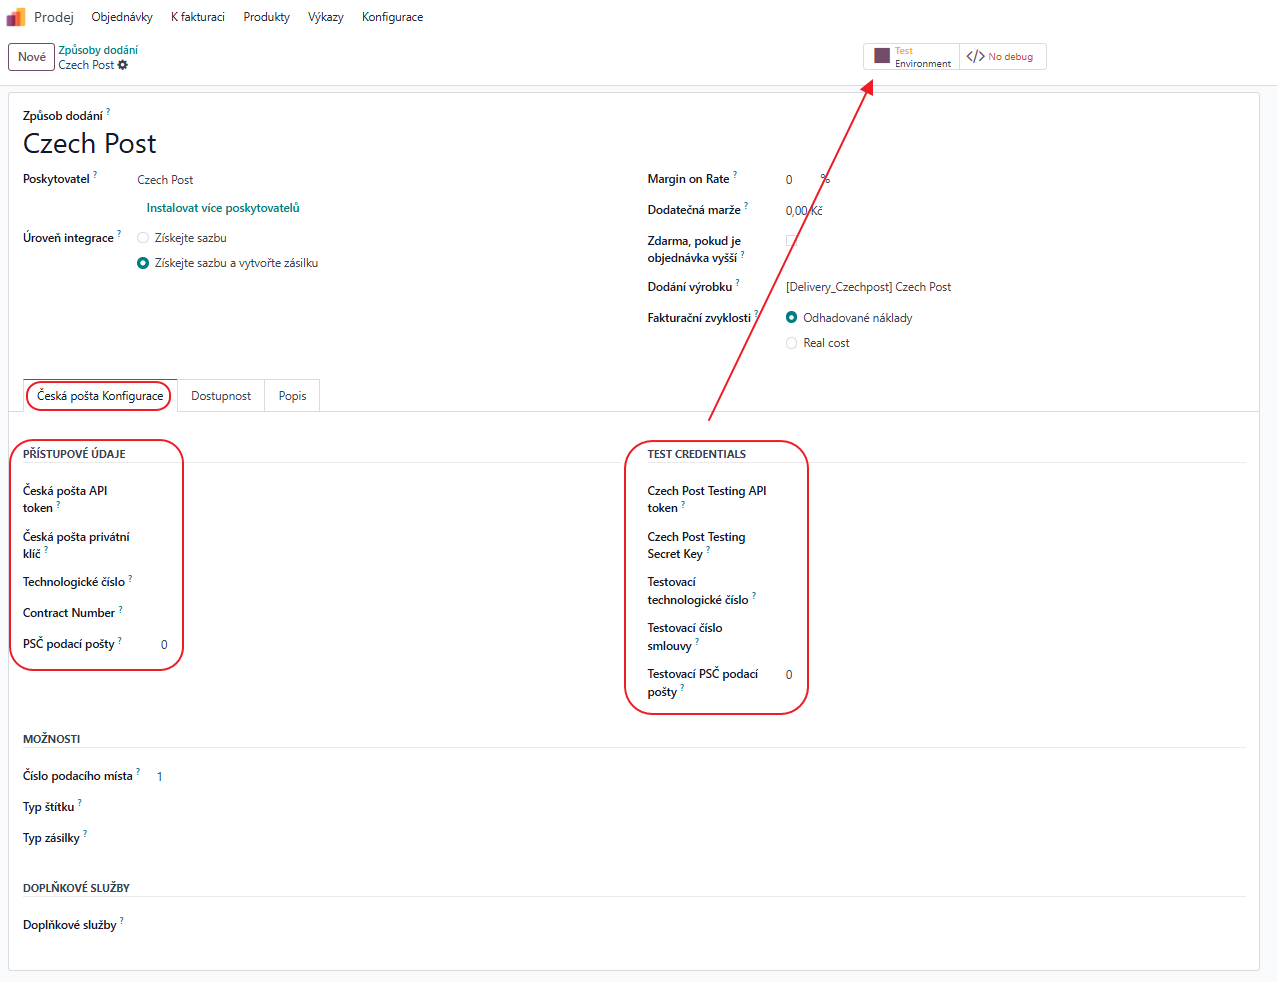This screenshot has width=1277, height=982.
Task: Click Instalovat více poskytovatelů link
Action: point(223,208)
